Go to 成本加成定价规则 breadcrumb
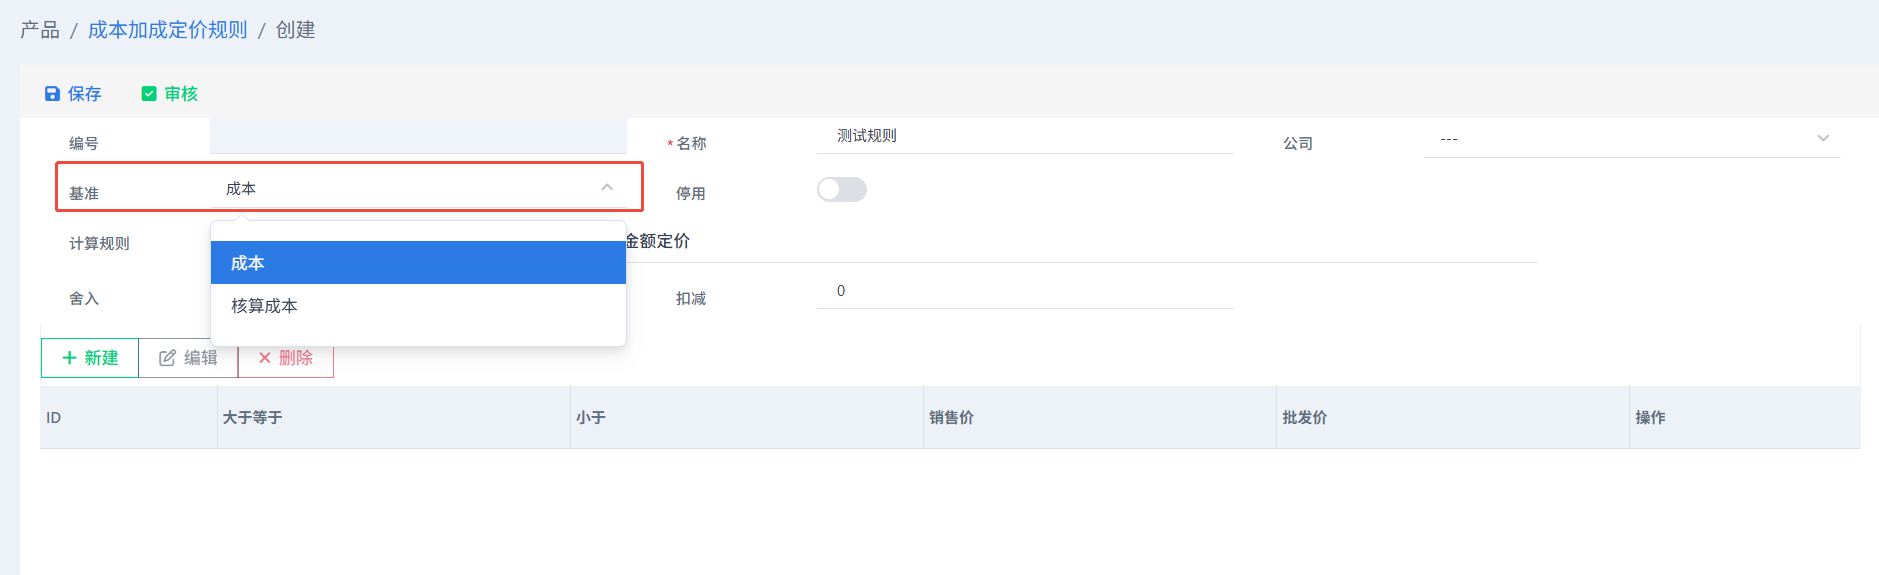This screenshot has width=1879, height=575. click(167, 30)
